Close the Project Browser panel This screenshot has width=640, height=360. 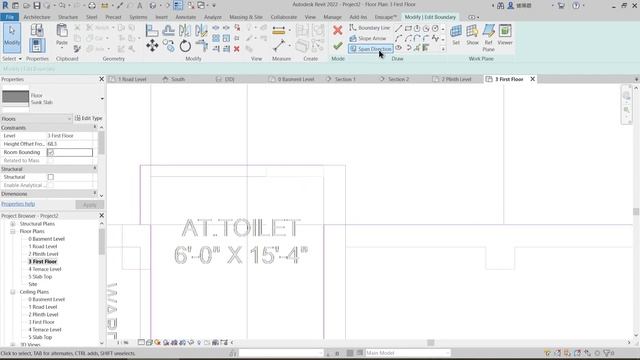102,216
